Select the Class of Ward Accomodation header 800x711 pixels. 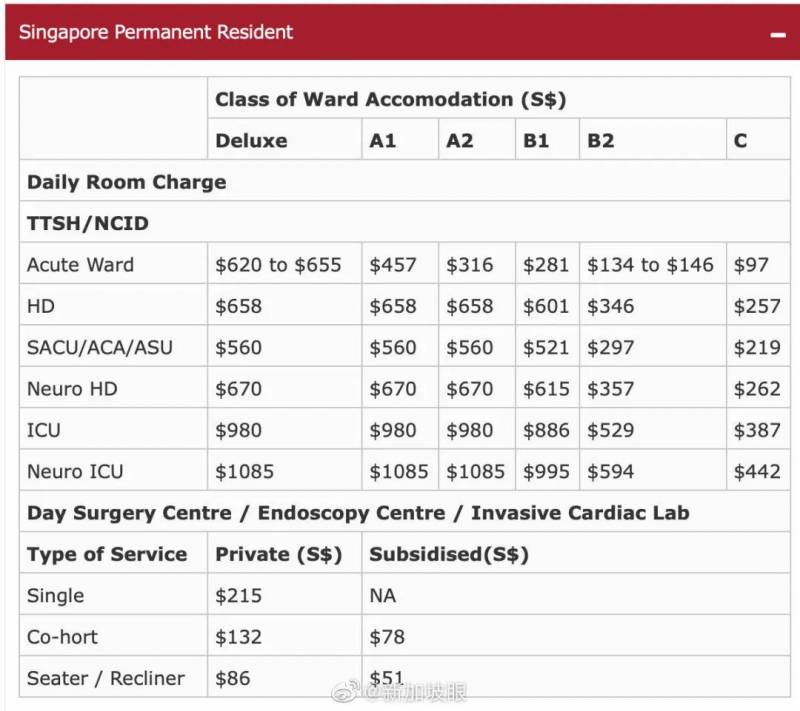[391, 99]
